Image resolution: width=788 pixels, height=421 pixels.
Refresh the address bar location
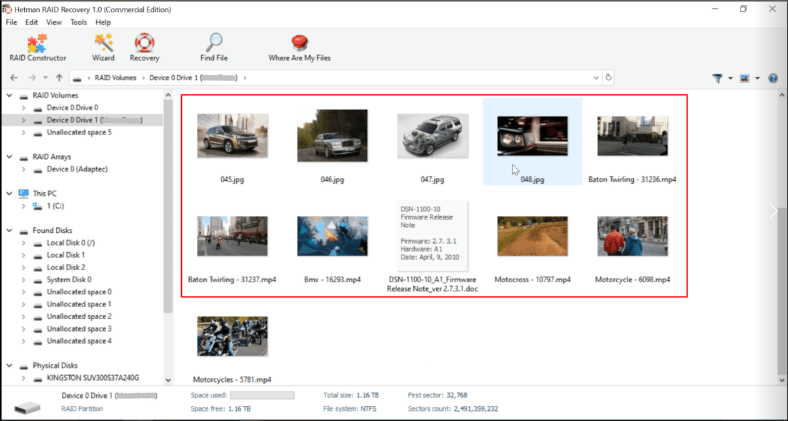(608, 78)
